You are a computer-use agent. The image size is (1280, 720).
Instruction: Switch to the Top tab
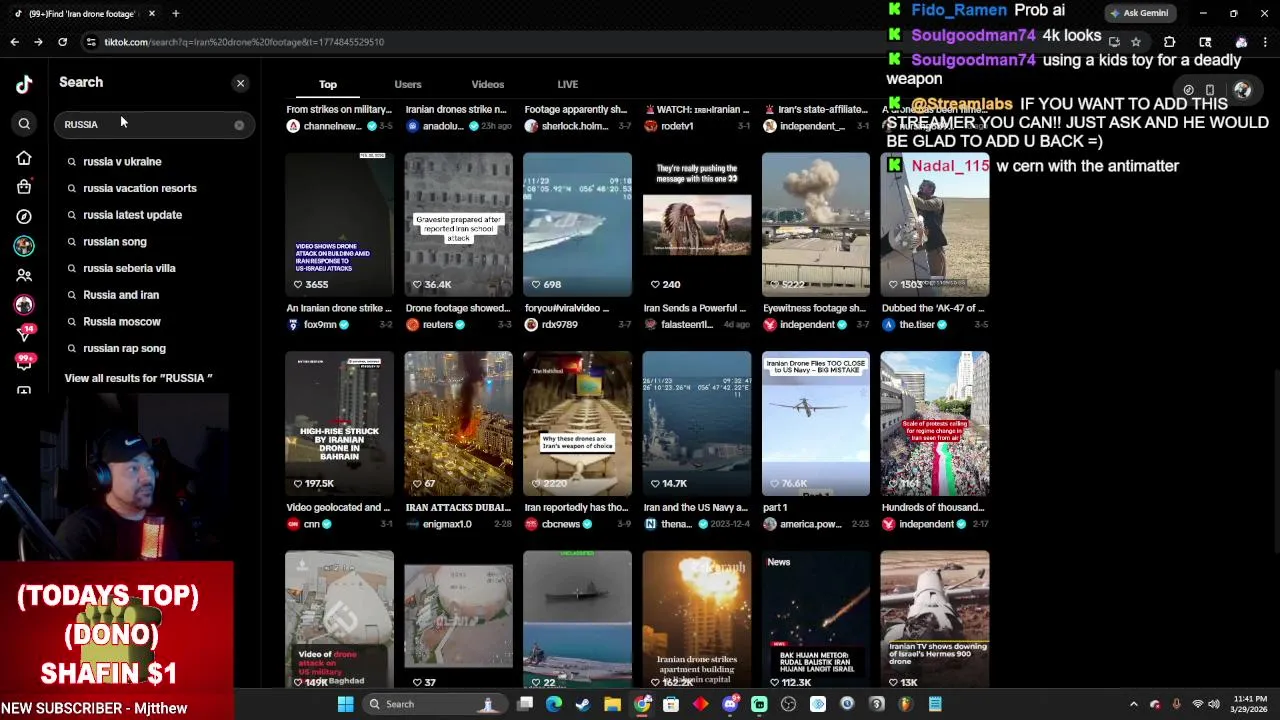(x=328, y=85)
